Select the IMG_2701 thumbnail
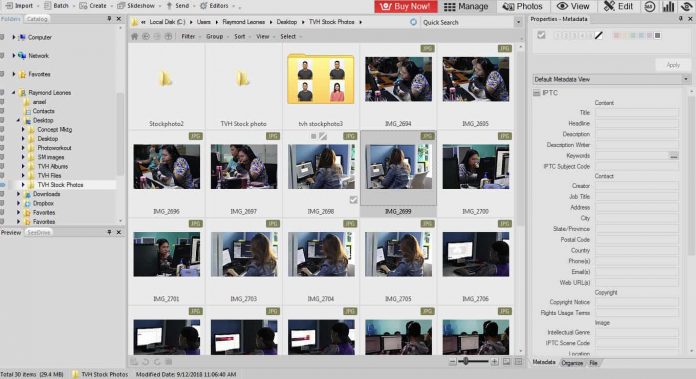Image resolution: width=696 pixels, height=379 pixels. point(166,261)
